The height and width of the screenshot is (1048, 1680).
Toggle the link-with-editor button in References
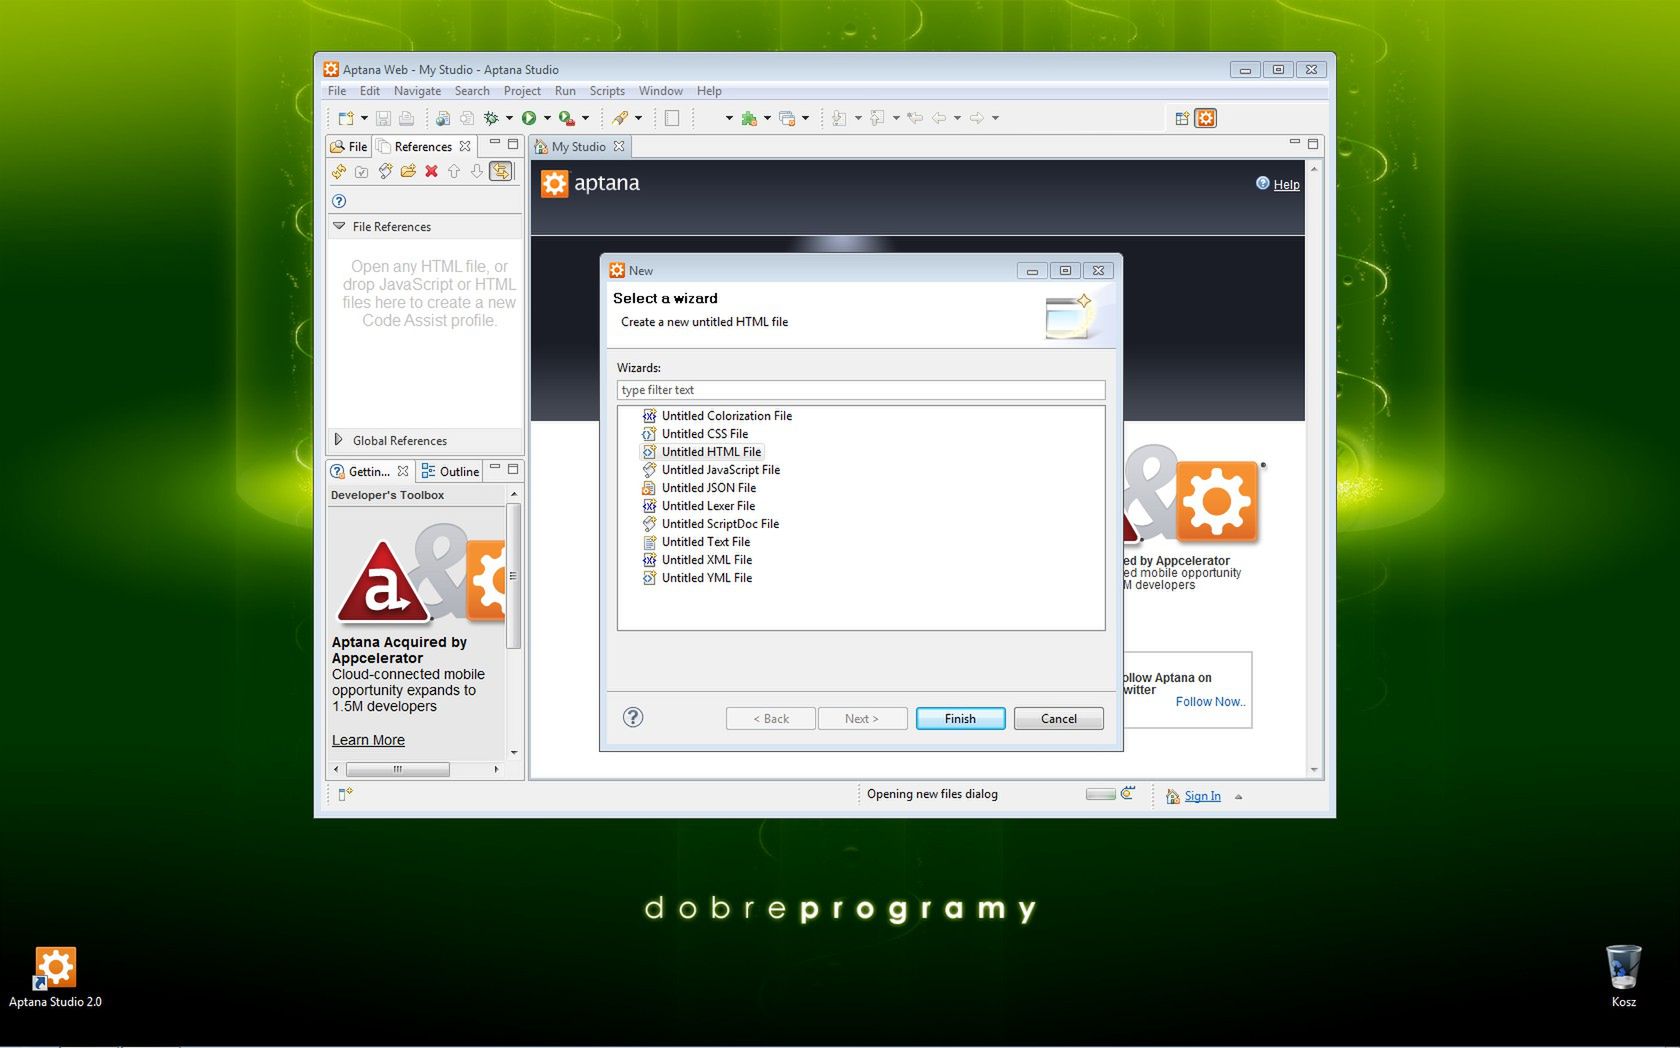coord(501,171)
